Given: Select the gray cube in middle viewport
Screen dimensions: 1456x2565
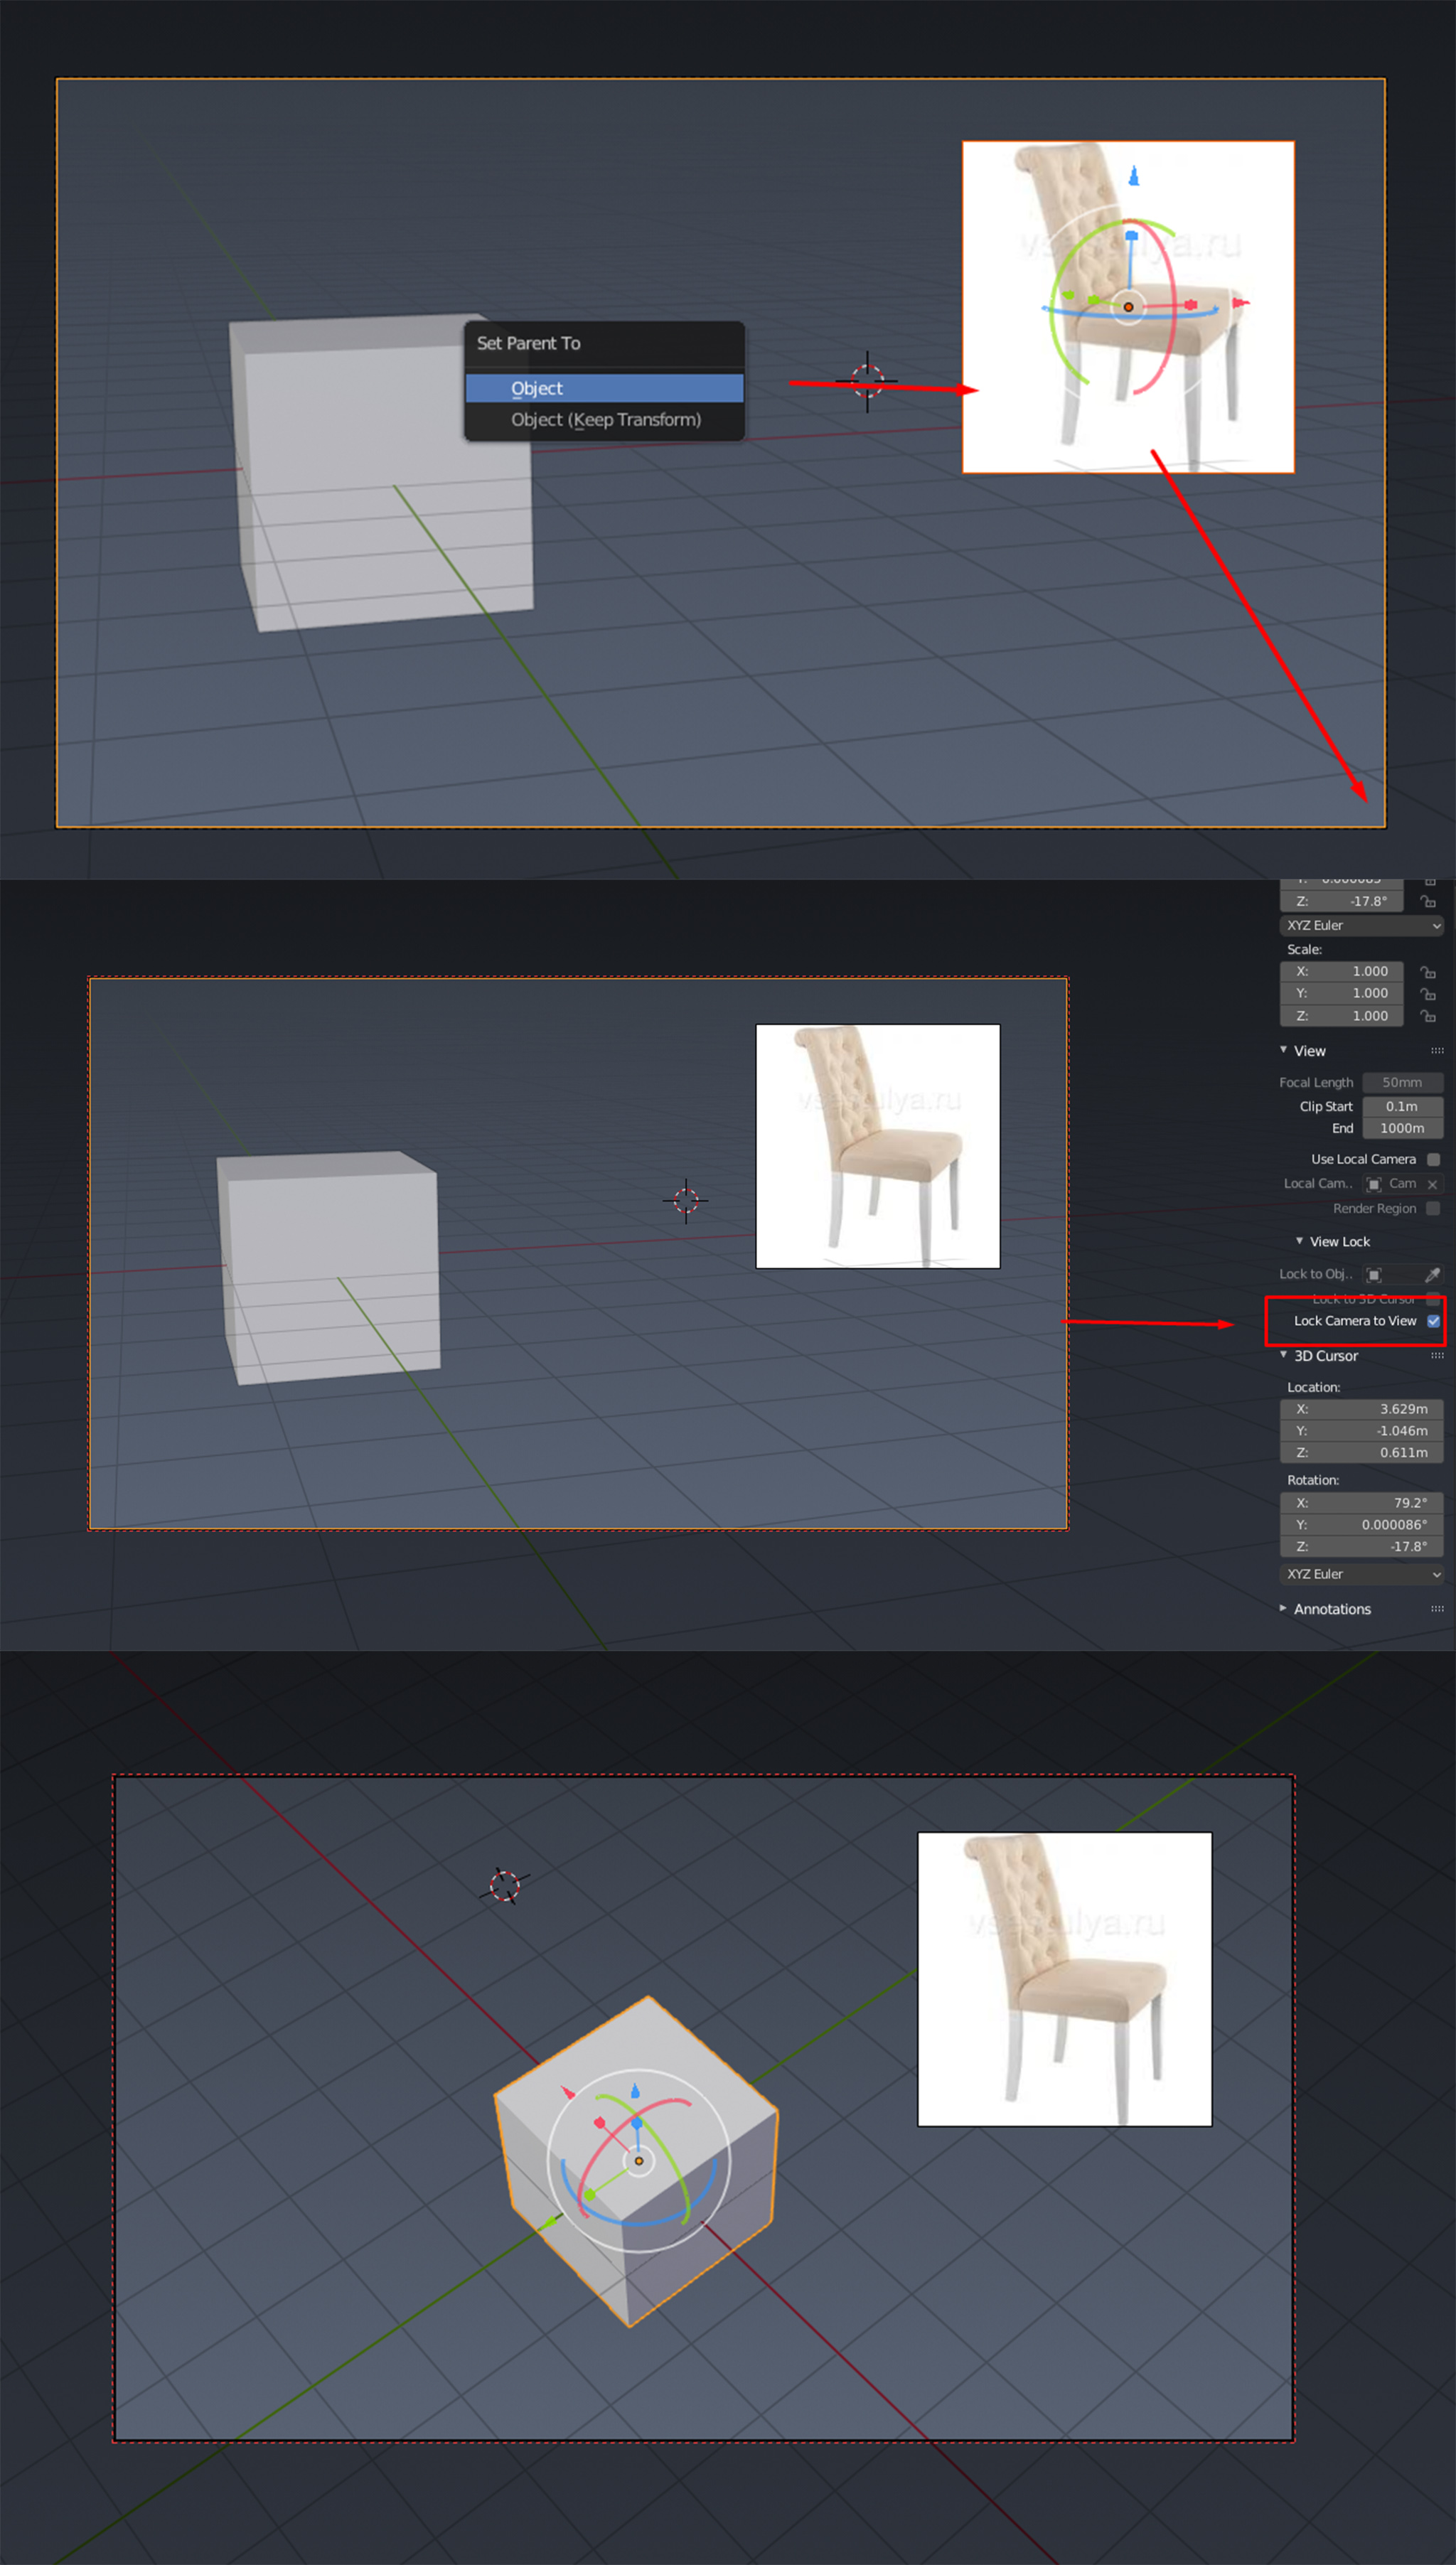Looking at the screenshot, I should (328, 1268).
